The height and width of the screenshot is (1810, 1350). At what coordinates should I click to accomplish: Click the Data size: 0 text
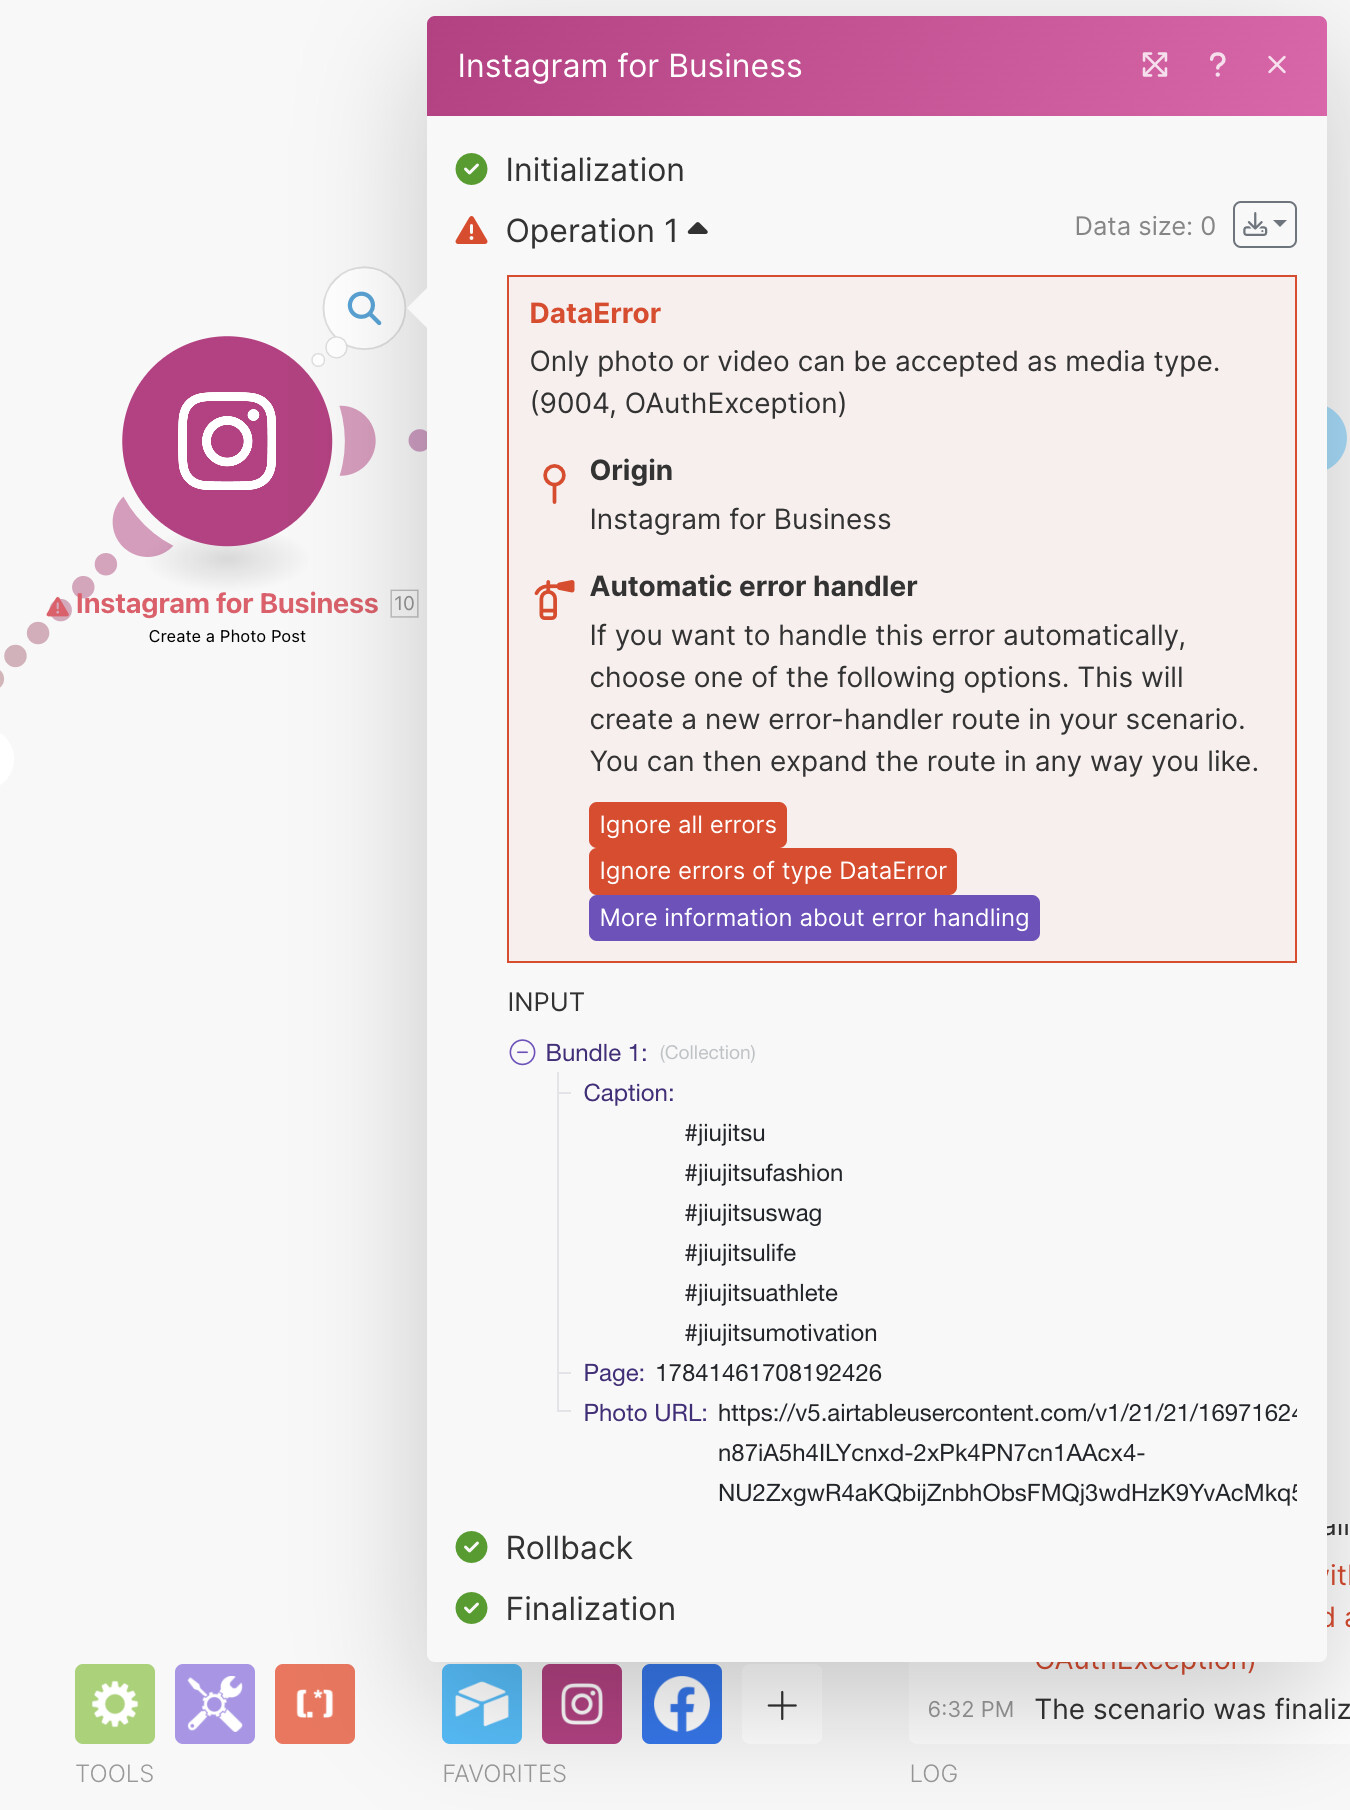coord(1145,226)
